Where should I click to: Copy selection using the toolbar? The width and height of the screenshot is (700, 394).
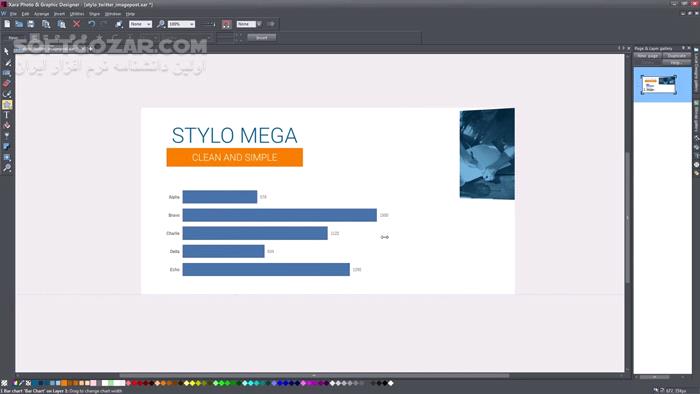[x=46, y=24]
